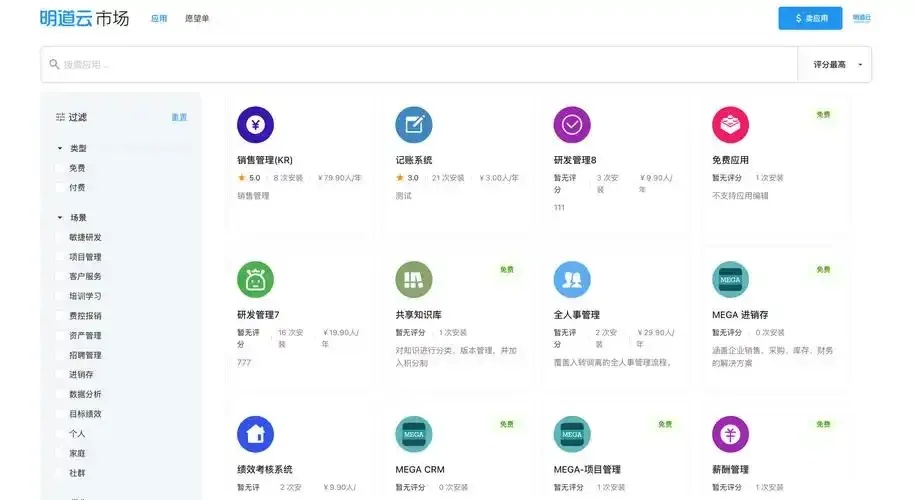Screen dimensions: 914x500
Task: Click the MEGA 进销存 card title
Action: pyautogui.click(x=740, y=315)
